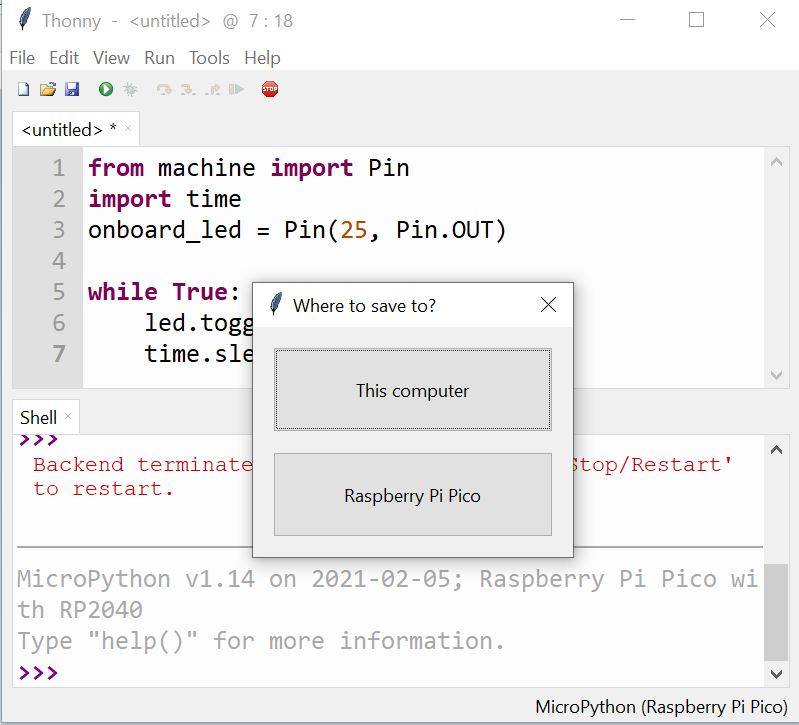
Task: Open the Run menu
Action: (x=159, y=58)
